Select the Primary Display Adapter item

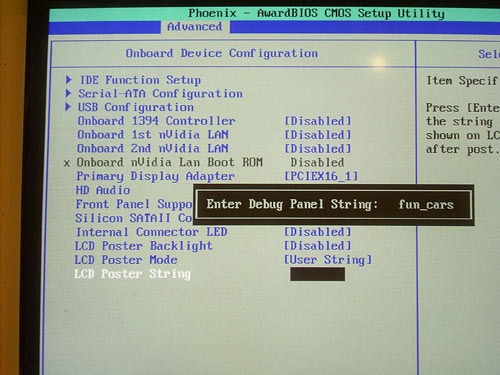tap(156, 176)
